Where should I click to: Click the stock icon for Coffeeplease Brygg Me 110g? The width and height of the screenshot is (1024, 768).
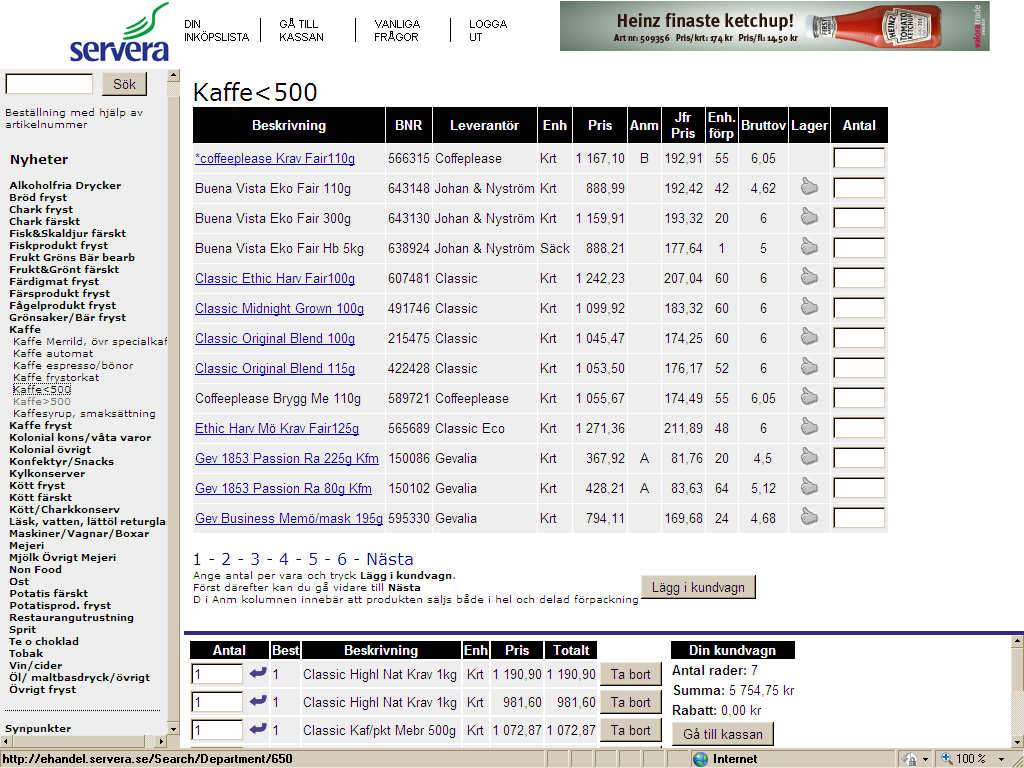pyautogui.click(x=809, y=398)
